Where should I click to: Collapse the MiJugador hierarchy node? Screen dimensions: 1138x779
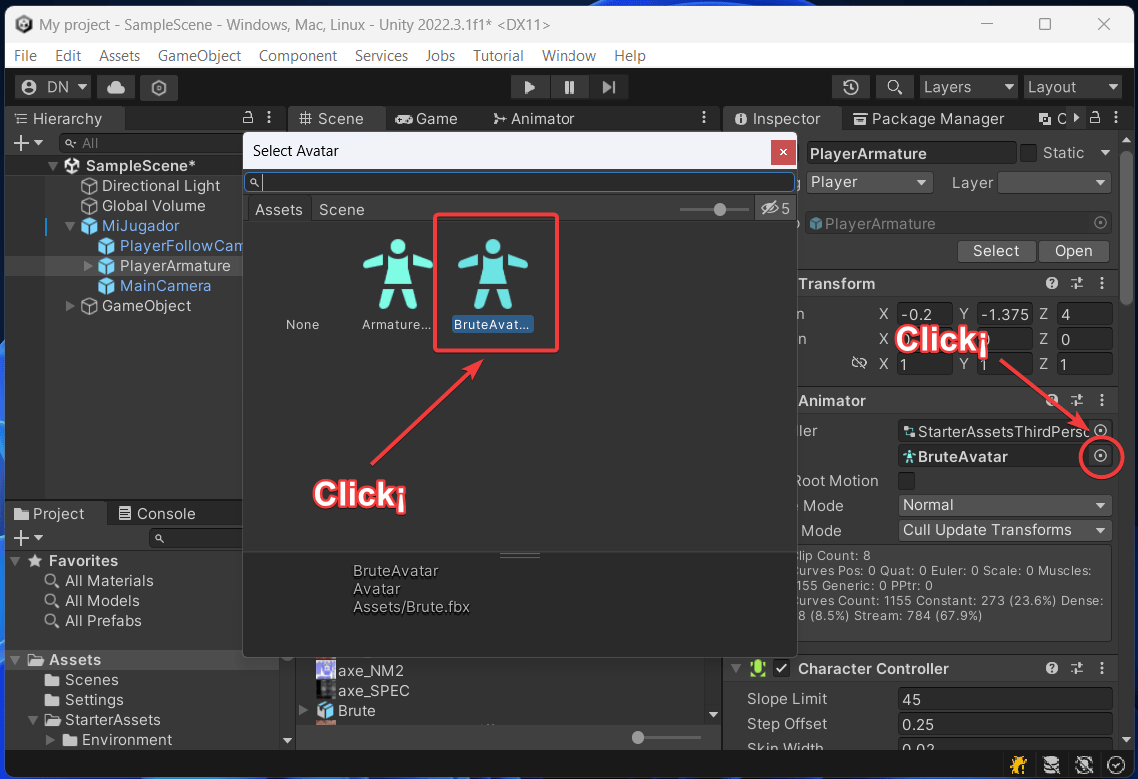pyautogui.click(x=70, y=227)
